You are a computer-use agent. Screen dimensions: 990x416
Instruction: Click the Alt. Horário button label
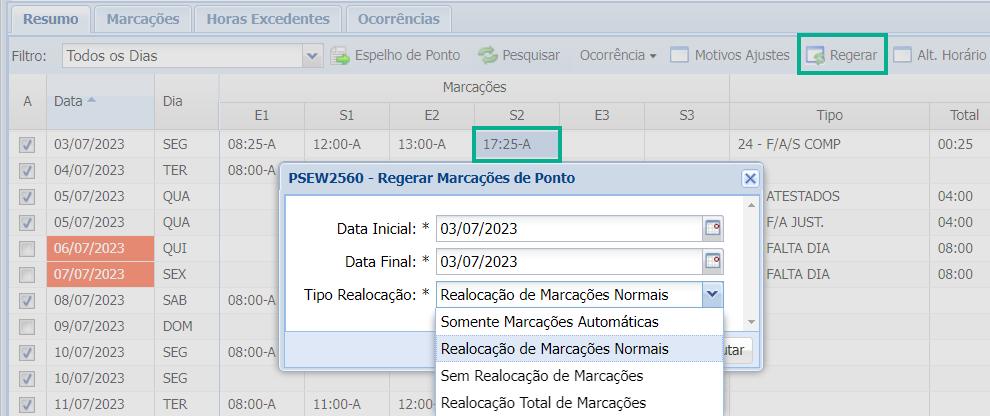click(951, 56)
